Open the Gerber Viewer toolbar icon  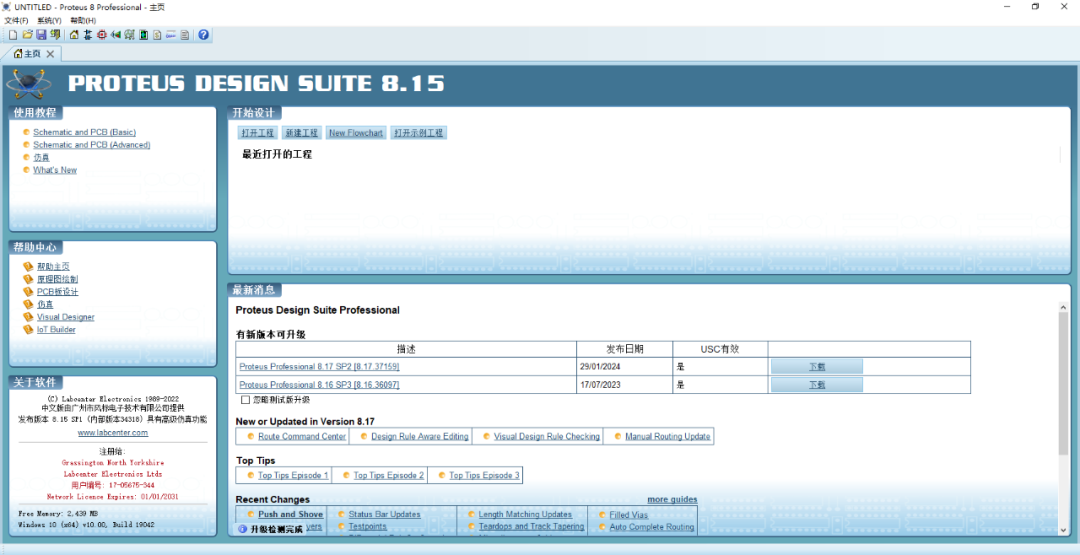point(129,34)
